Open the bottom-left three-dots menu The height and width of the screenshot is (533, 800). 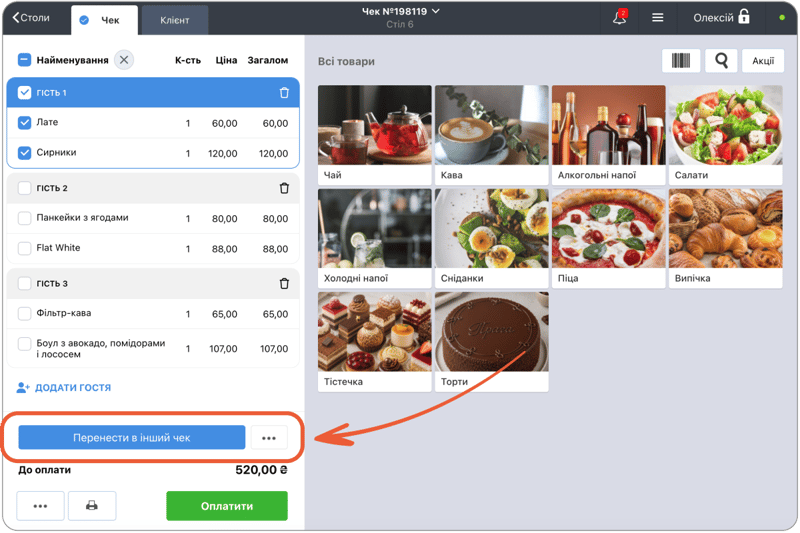click(40, 506)
